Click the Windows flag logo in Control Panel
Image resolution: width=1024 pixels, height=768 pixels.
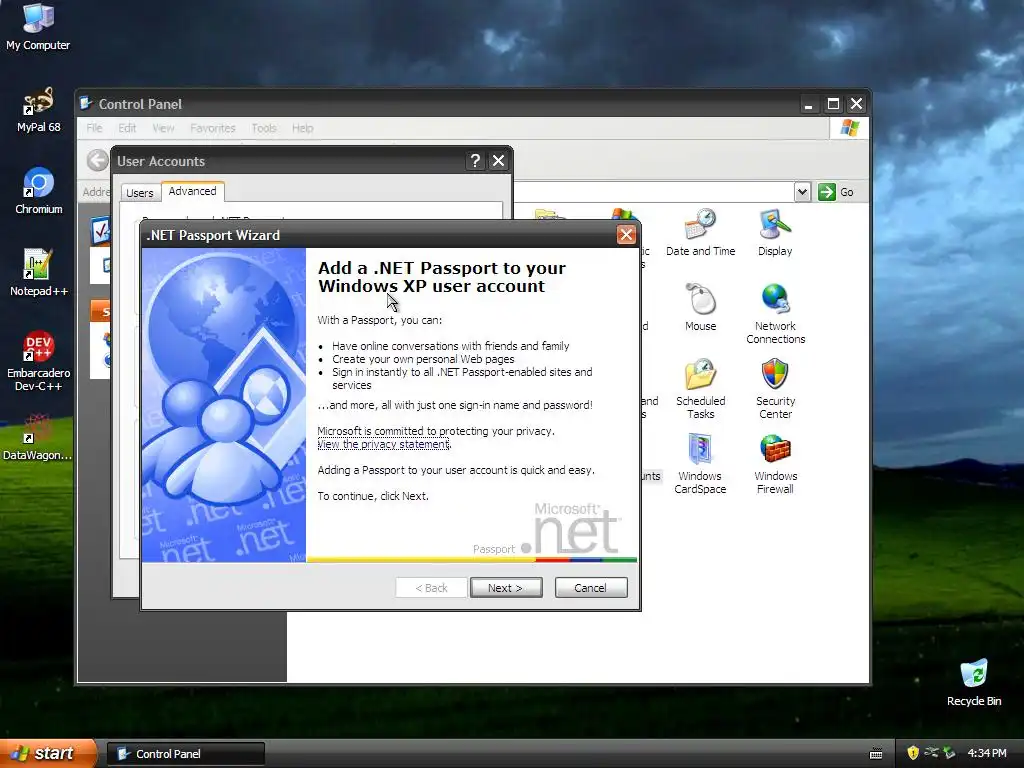pos(850,128)
